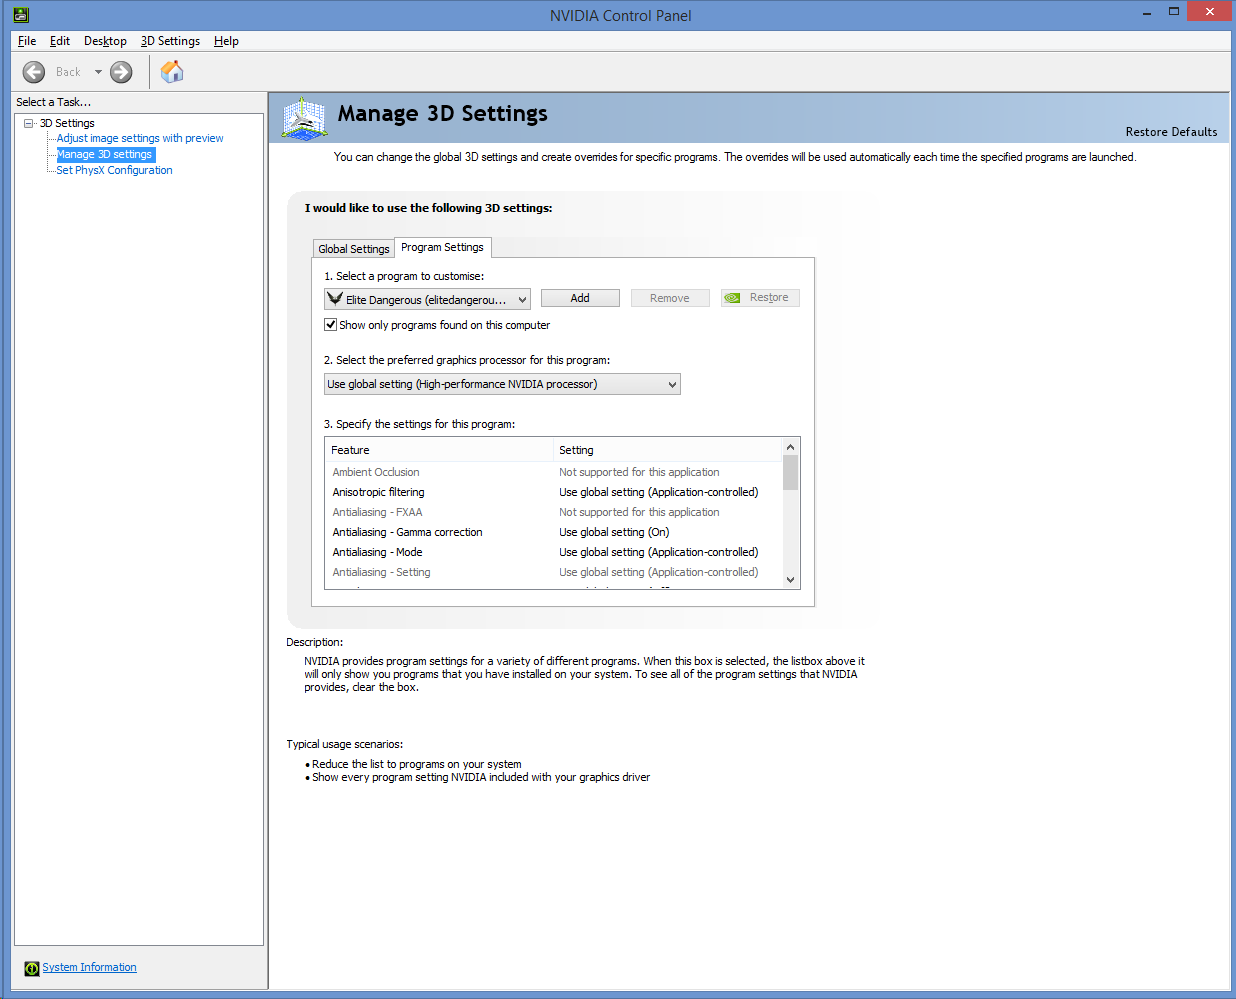Open the back history dropdown arrow
This screenshot has width=1236, height=999.
98,72
